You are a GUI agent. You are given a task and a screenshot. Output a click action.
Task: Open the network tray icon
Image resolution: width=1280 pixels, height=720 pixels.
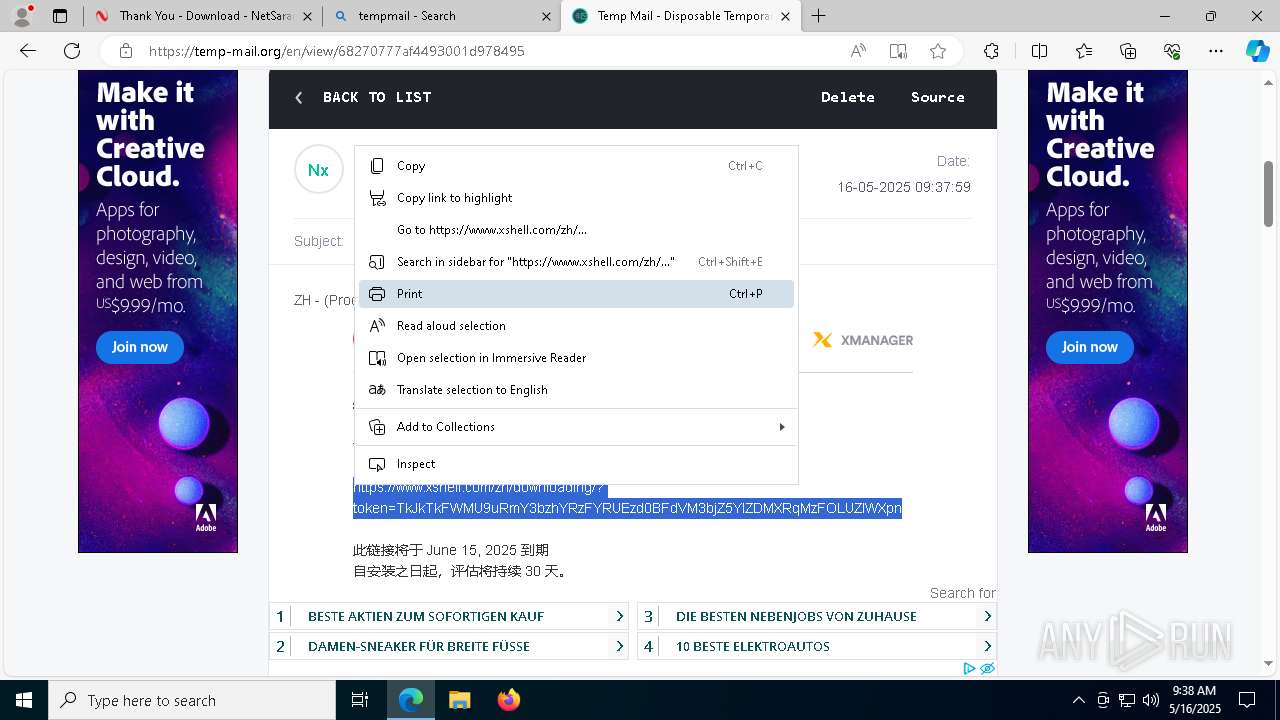pos(1127,700)
